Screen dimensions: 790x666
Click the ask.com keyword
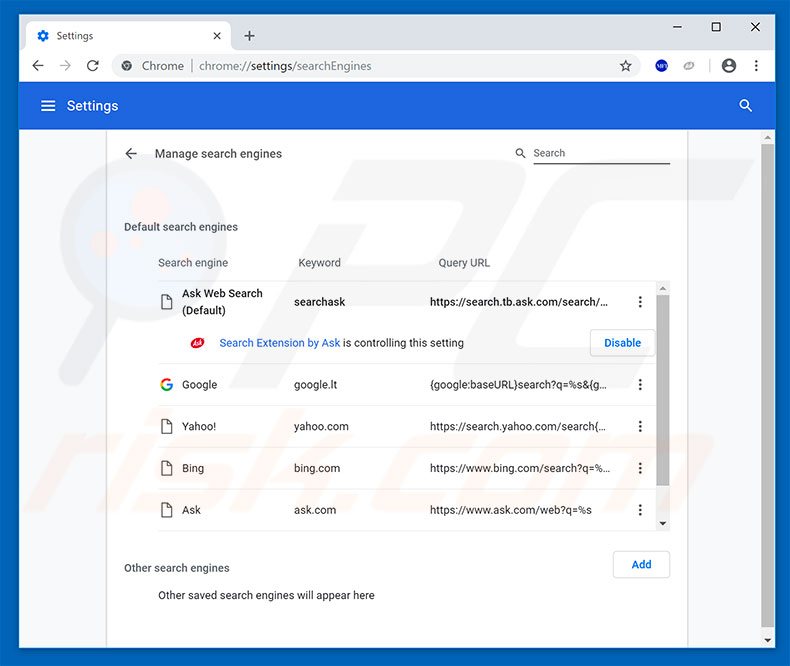click(315, 510)
